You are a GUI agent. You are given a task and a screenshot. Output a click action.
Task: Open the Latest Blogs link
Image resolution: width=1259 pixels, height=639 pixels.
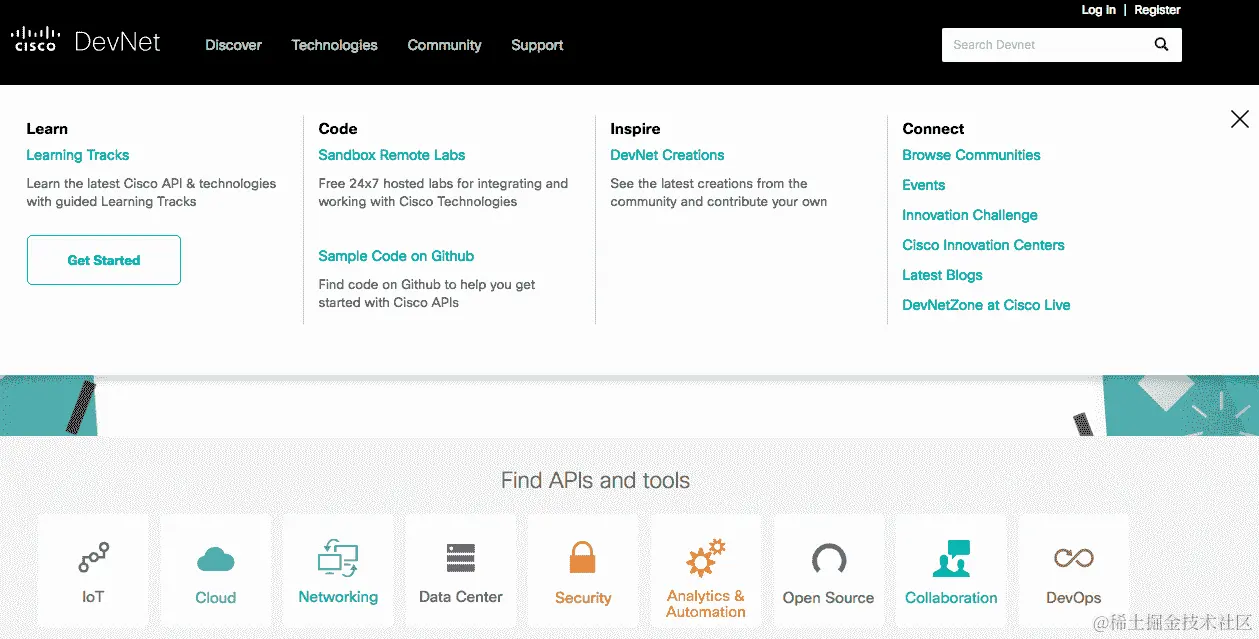[942, 275]
